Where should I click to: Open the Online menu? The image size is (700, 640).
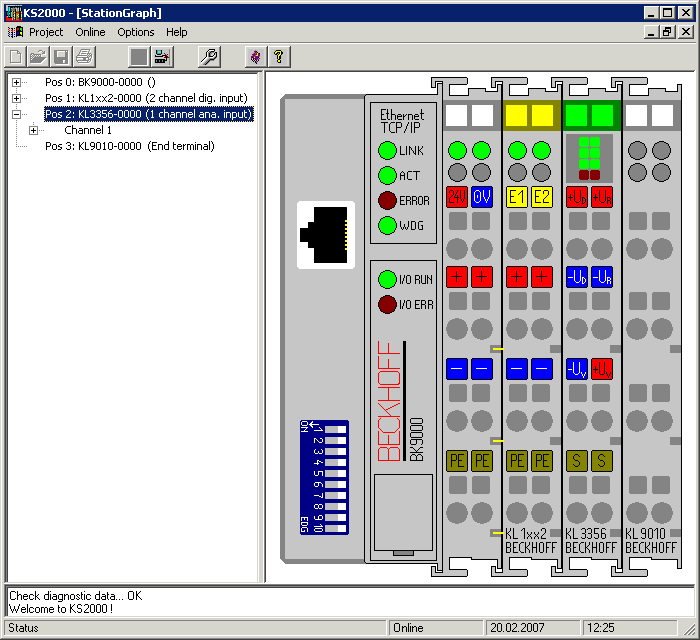pos(90,32)
